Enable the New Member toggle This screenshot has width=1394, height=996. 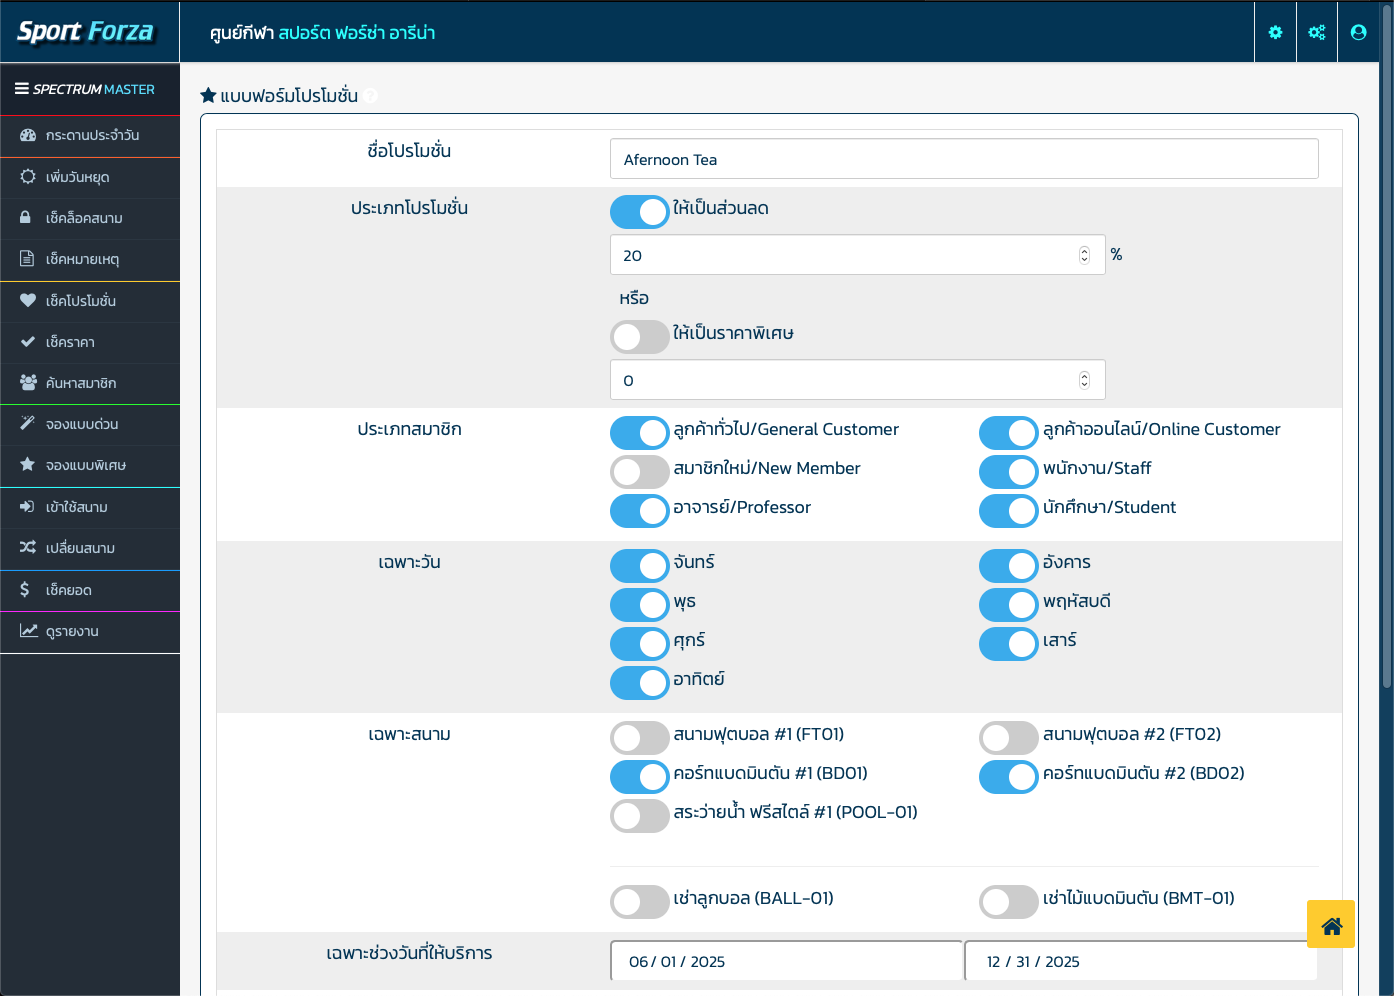(x=640, y=472)
